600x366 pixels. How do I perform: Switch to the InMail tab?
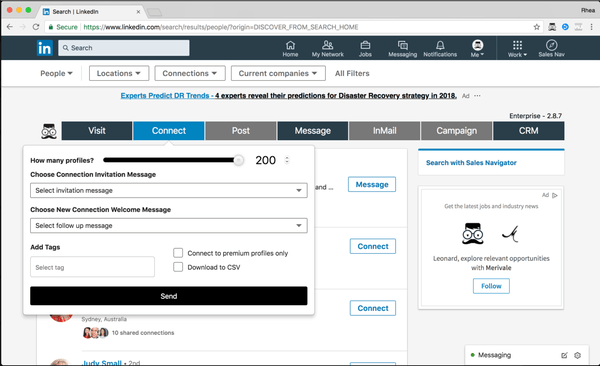pyautogui.click(x=385, y=131)
